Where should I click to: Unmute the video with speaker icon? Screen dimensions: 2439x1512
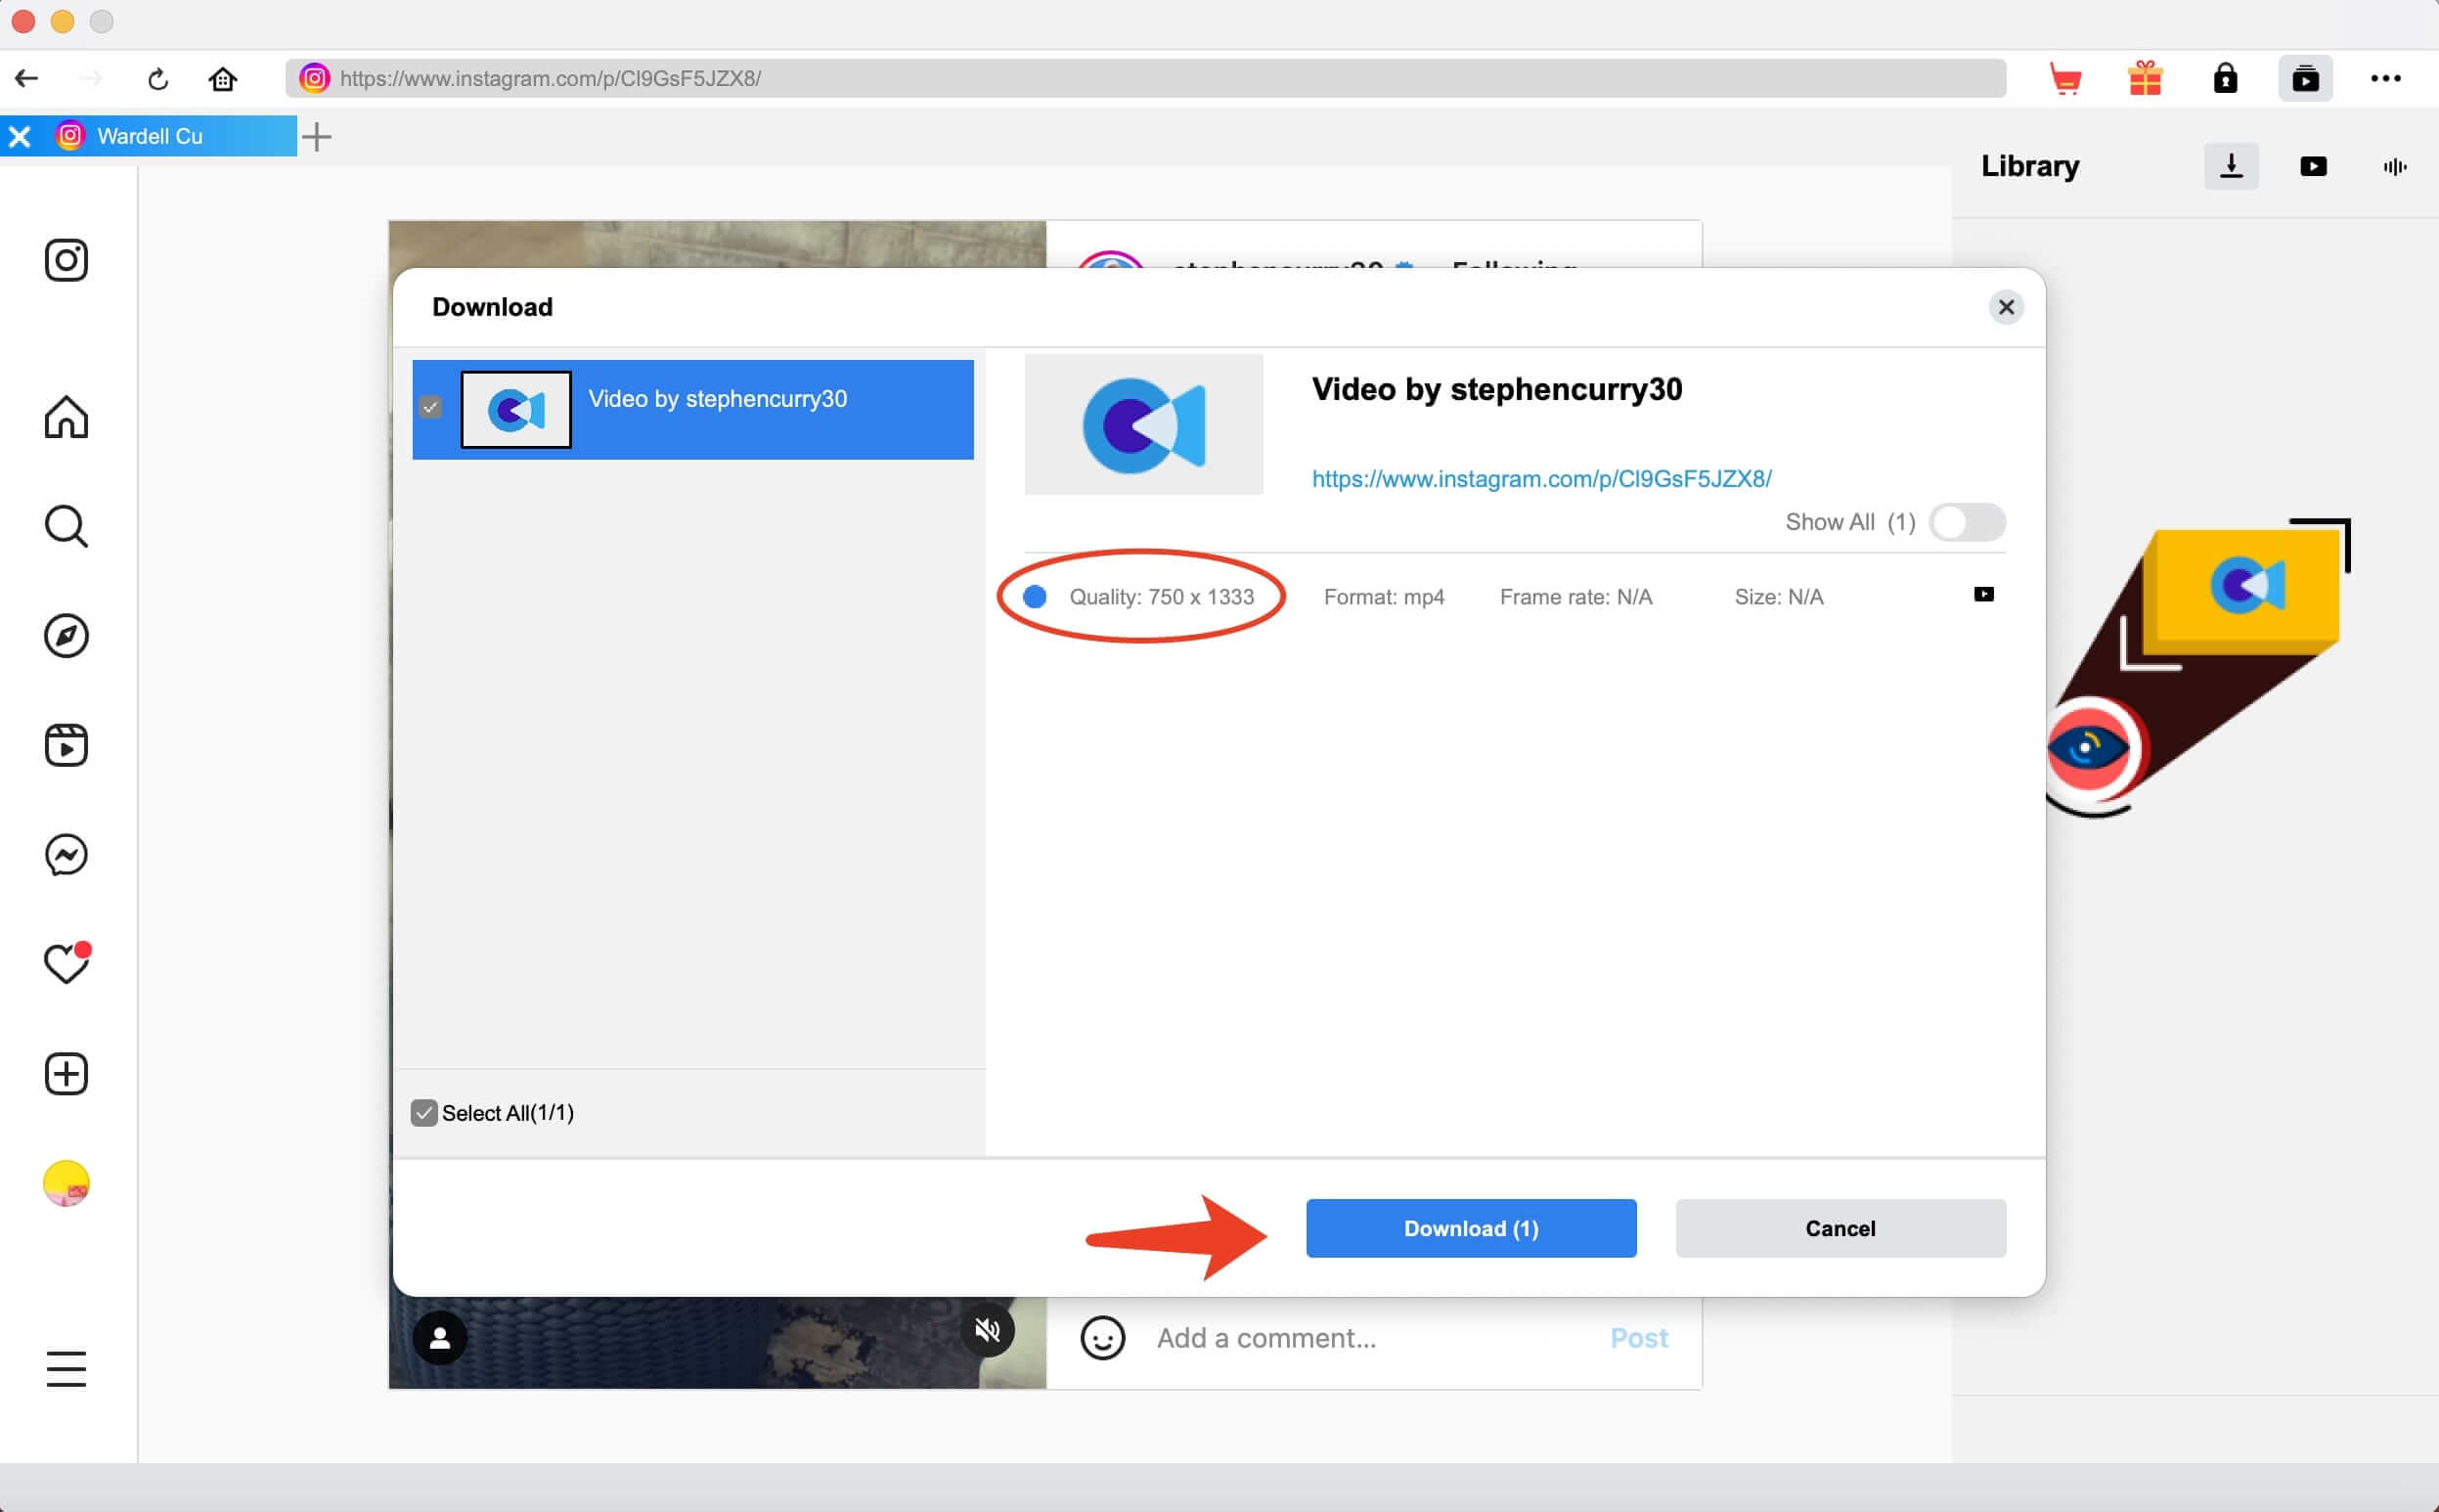tap(987, 1330)
